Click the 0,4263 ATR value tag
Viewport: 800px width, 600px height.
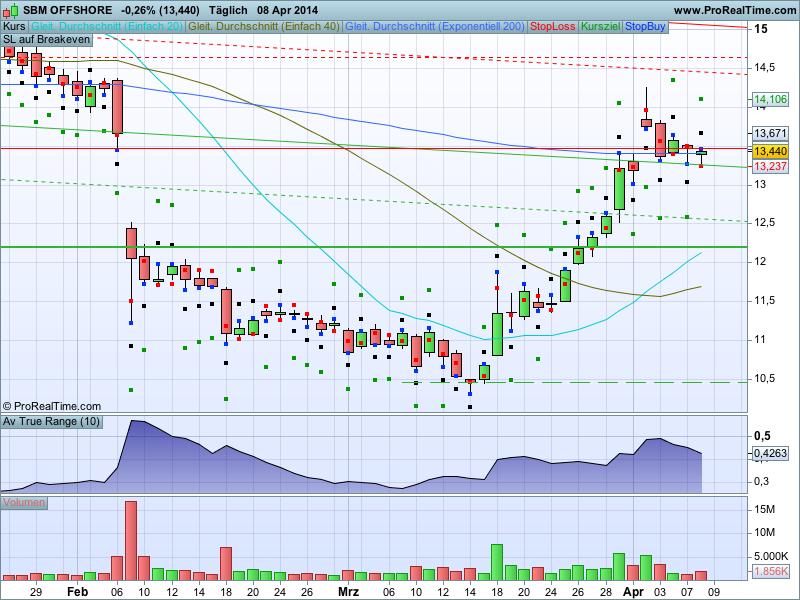pos(770,453)
